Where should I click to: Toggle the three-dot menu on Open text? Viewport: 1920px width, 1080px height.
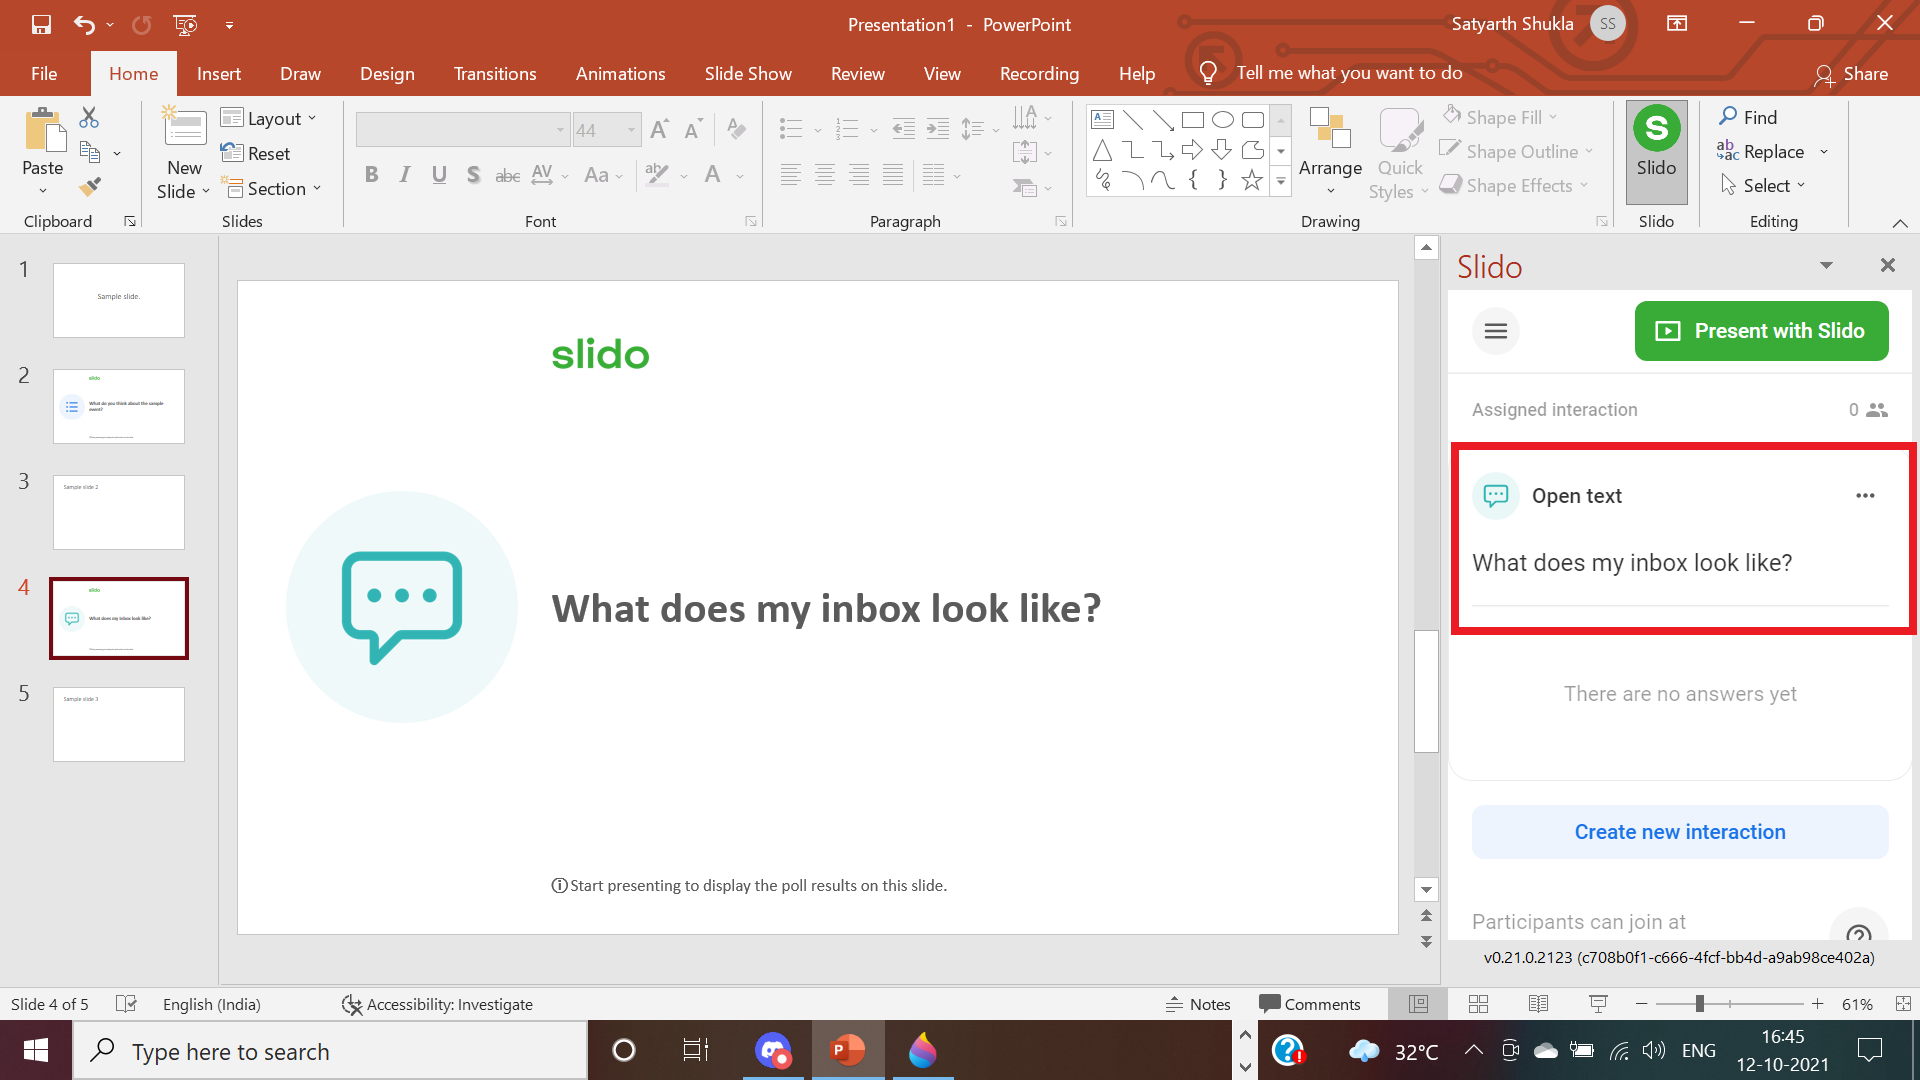1866,495
